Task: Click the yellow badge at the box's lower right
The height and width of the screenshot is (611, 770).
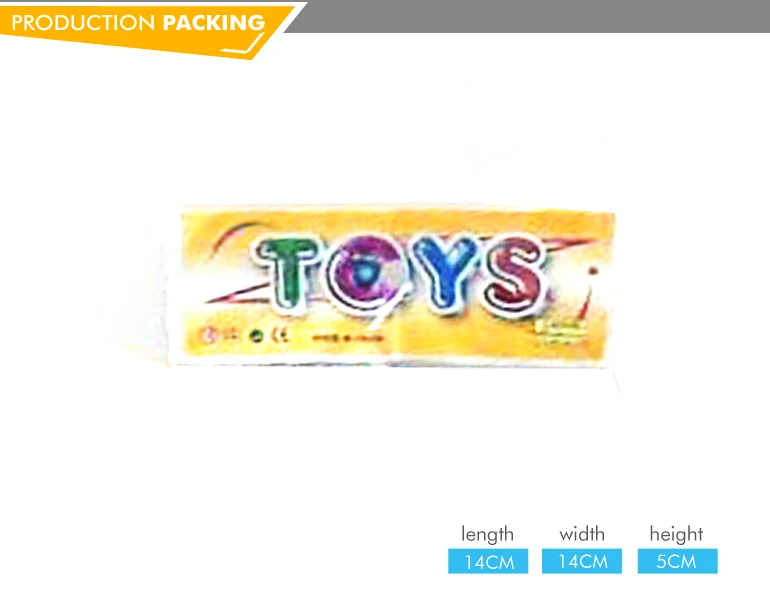Action: point(561,329)
